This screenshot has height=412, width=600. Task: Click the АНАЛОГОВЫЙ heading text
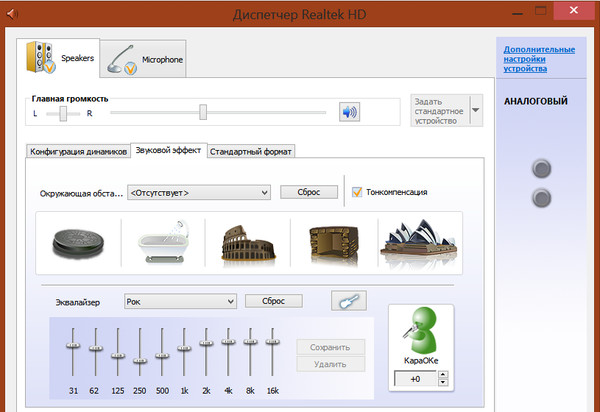tap(536, 101)
